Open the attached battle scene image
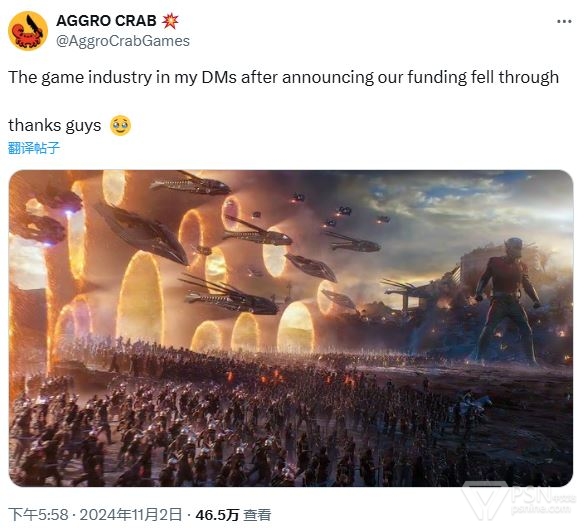588x532 pixels. click(291, 328)
